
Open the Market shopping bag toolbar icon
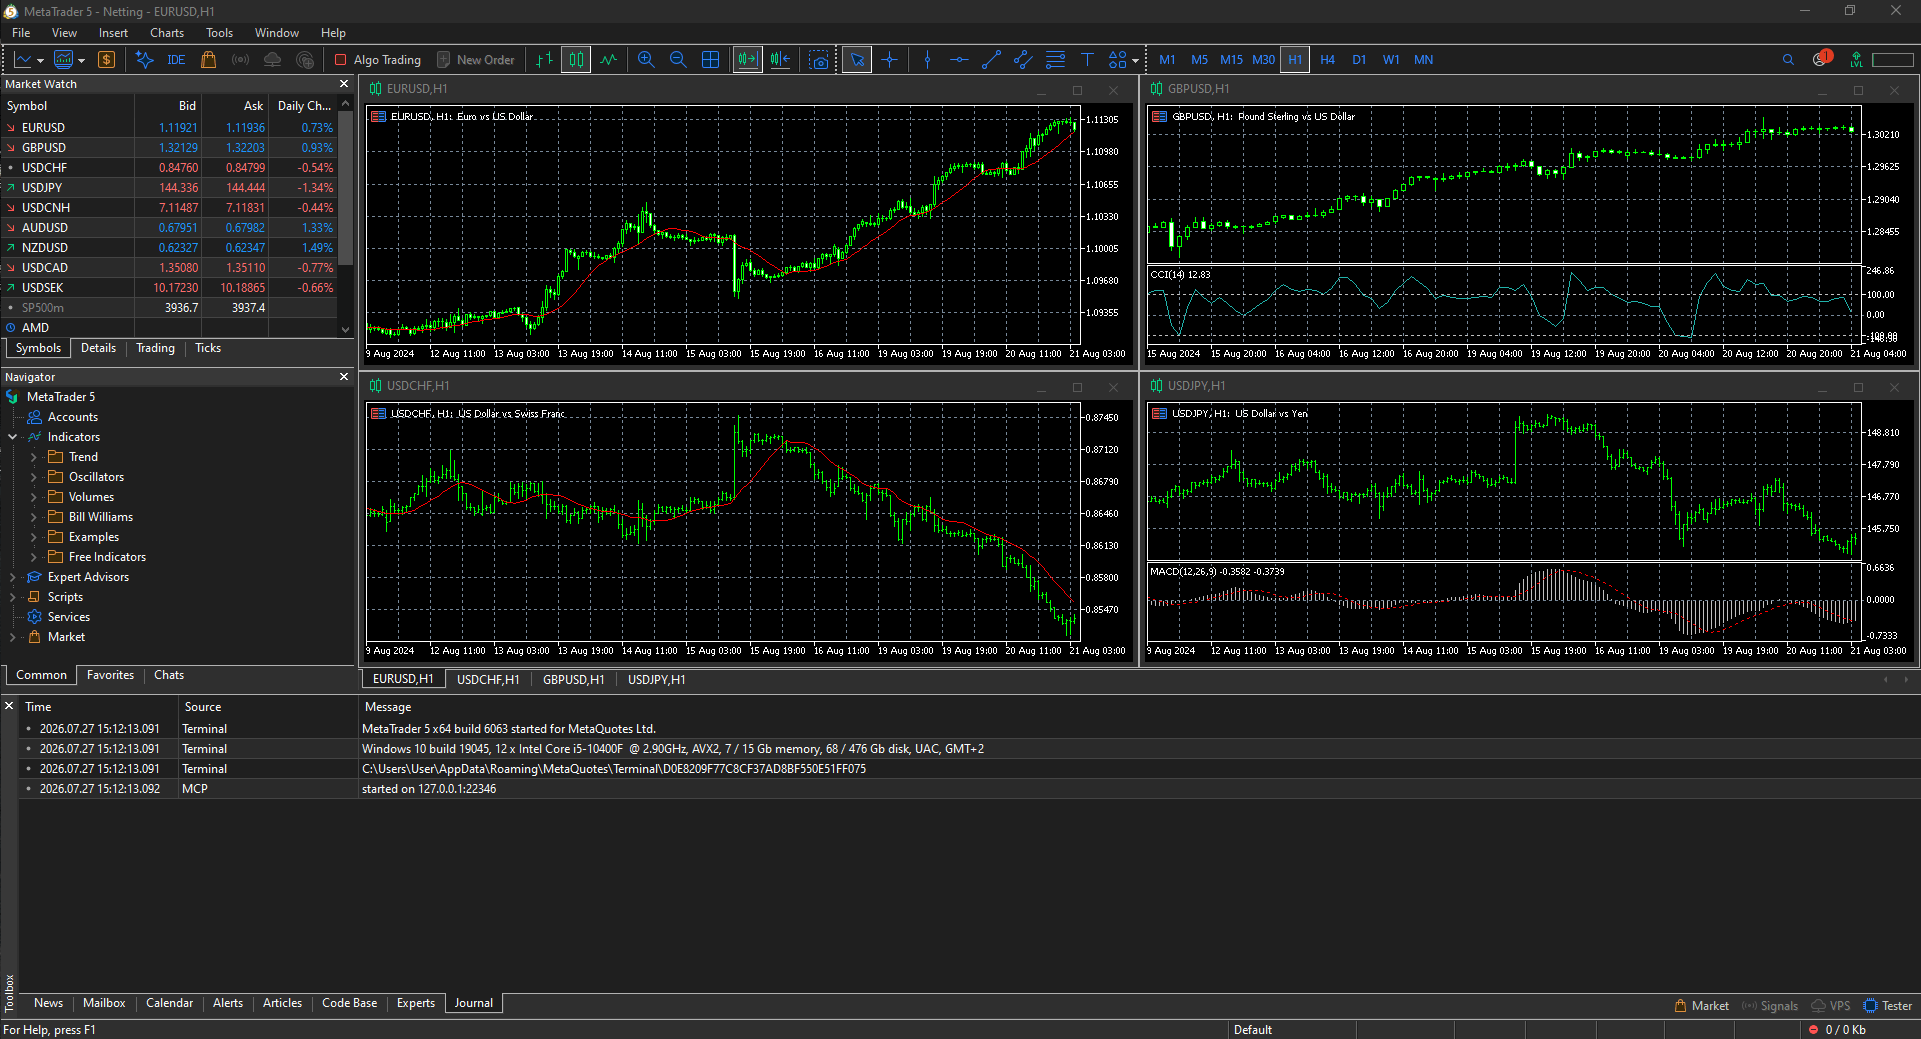[x=208, y=60]
